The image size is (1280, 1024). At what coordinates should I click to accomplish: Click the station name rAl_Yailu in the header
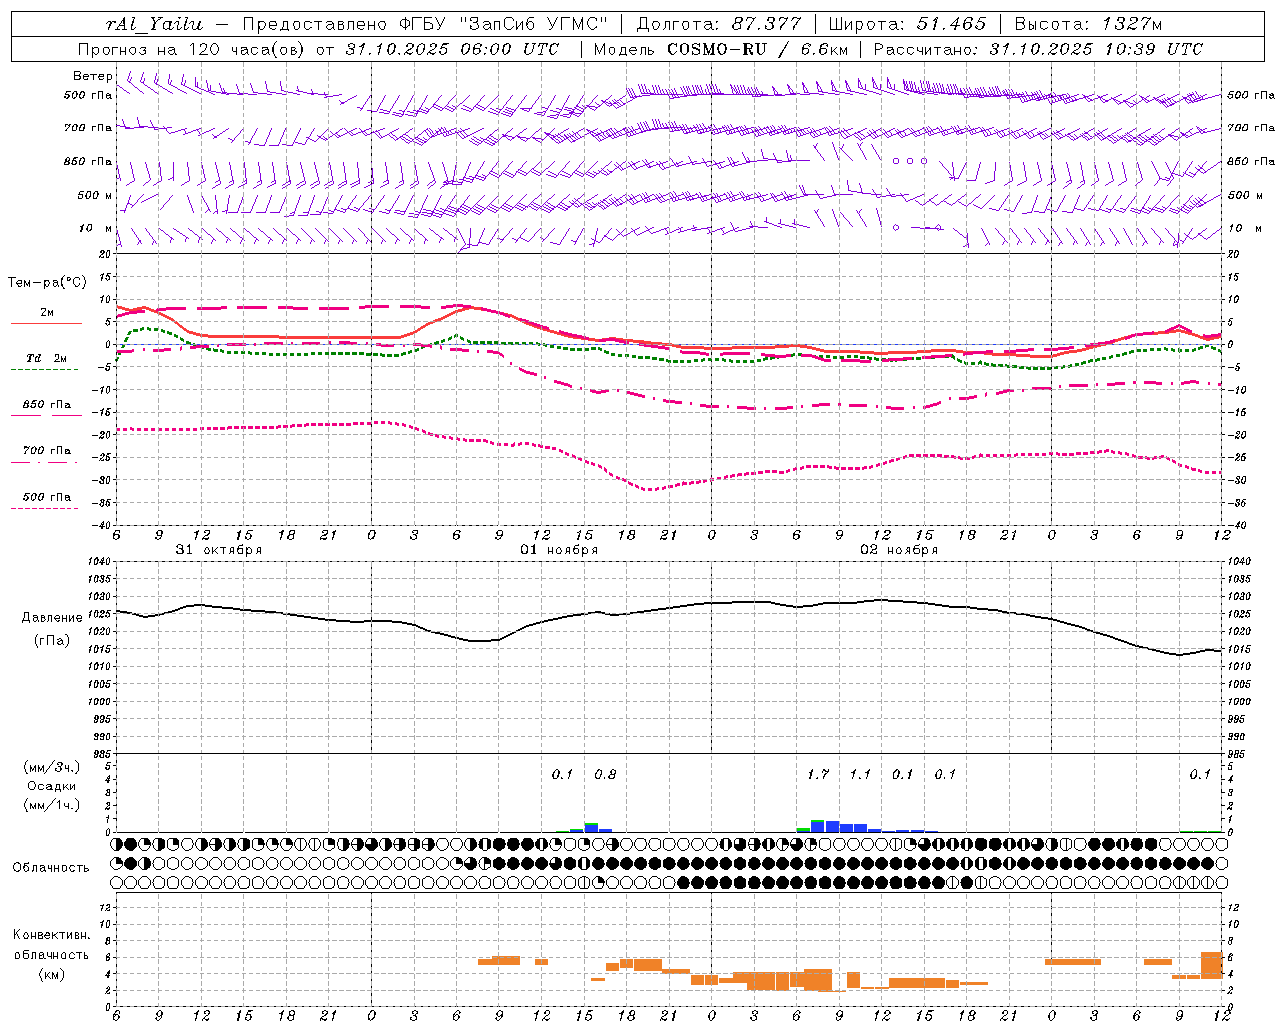coord(154,24)
